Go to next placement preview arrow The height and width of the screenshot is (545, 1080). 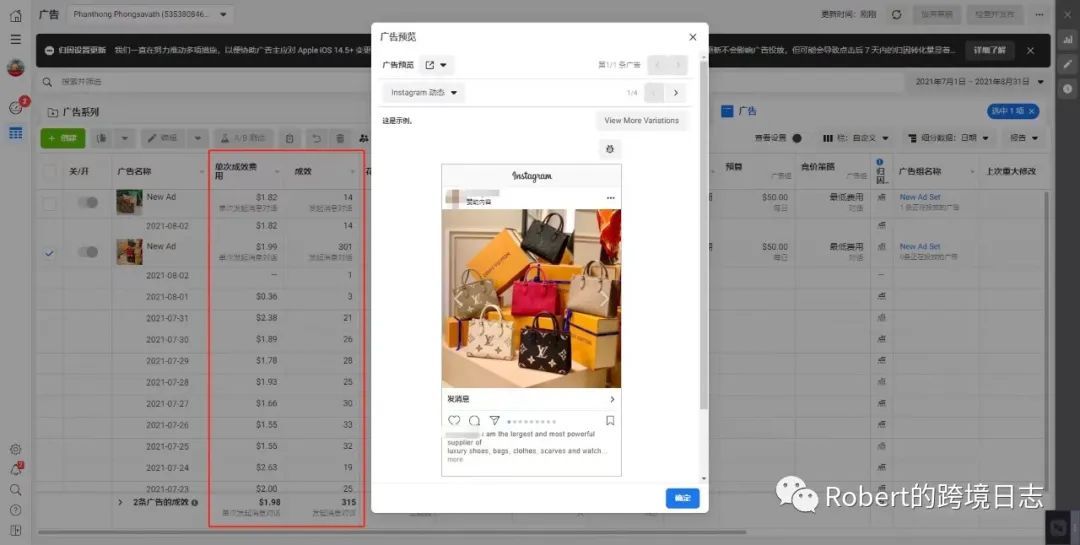tap(676, 93)
